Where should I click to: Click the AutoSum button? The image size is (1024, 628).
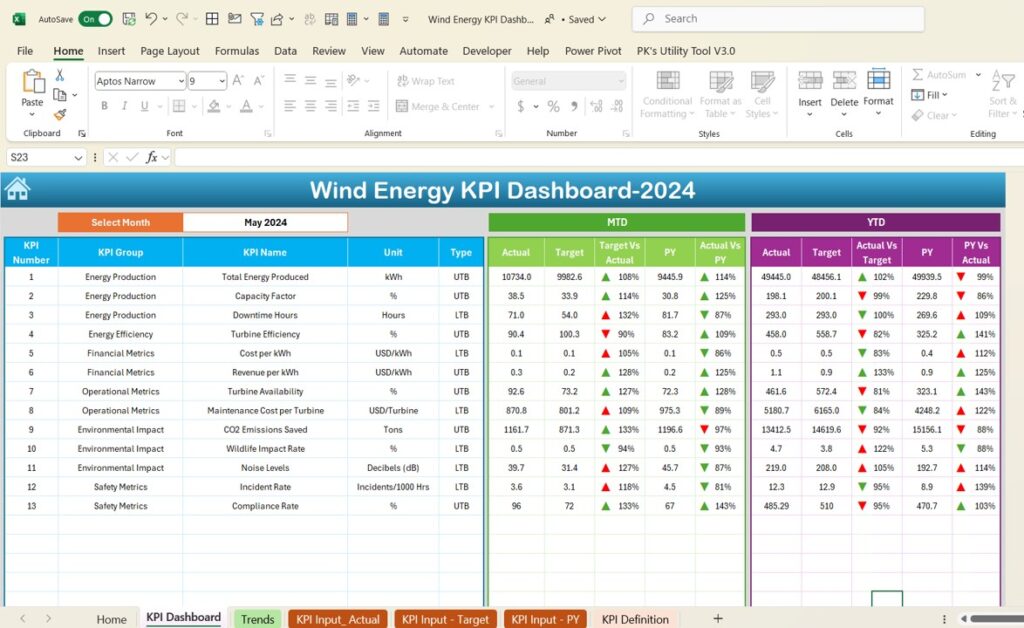939,74
